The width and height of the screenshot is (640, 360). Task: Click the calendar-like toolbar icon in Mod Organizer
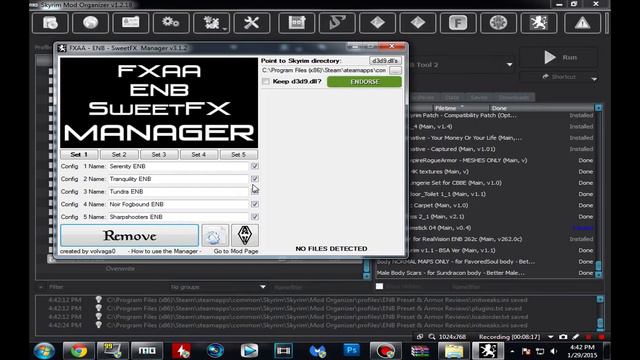(297, 22)
